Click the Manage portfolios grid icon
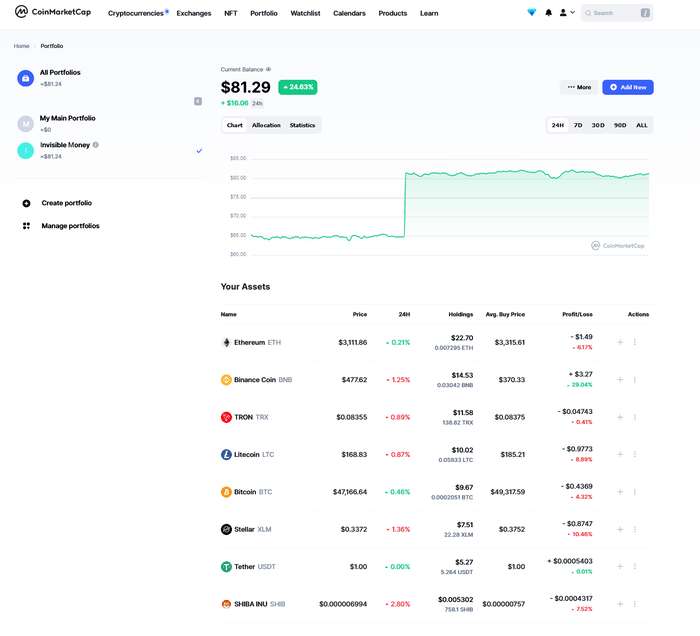The height and width of the screenshot is (636, 700). click(x=26, y=226)
